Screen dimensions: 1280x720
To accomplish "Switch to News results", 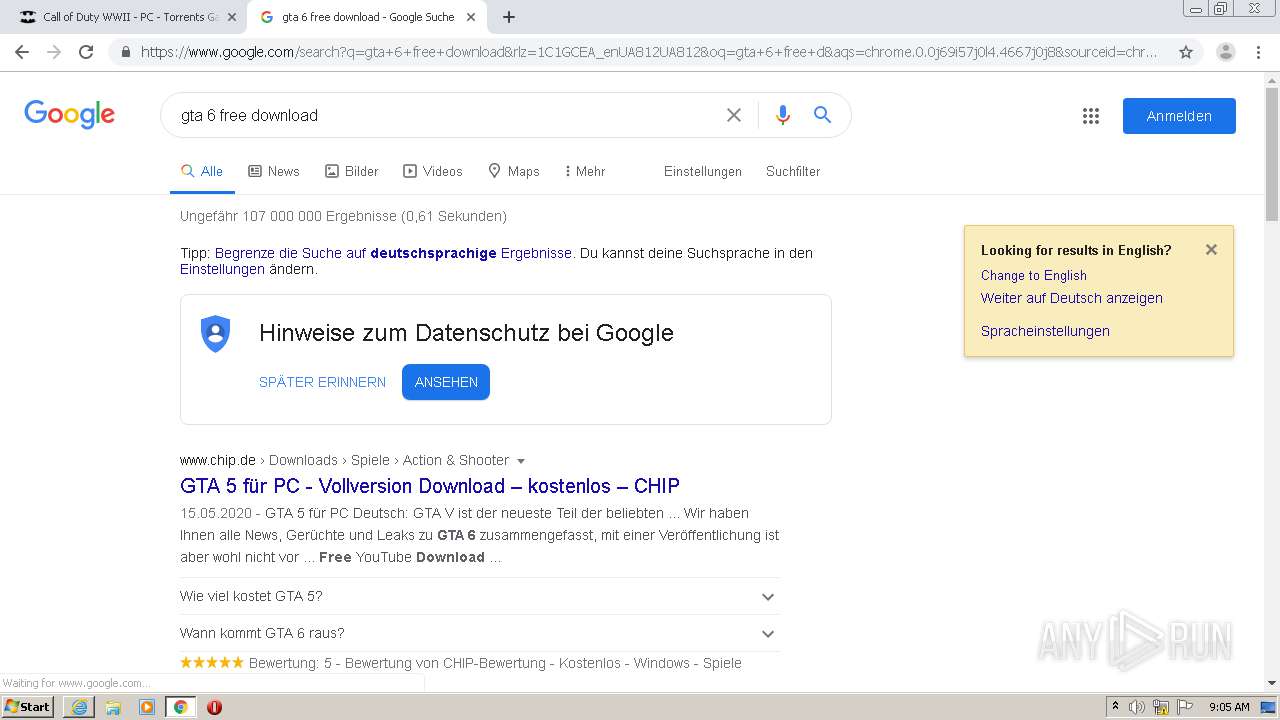I will point(274,171).
